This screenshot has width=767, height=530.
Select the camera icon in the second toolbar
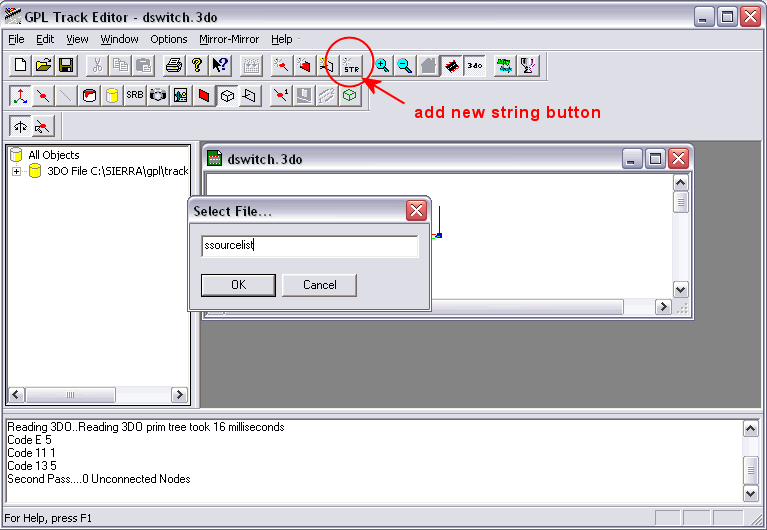(158, 96)
